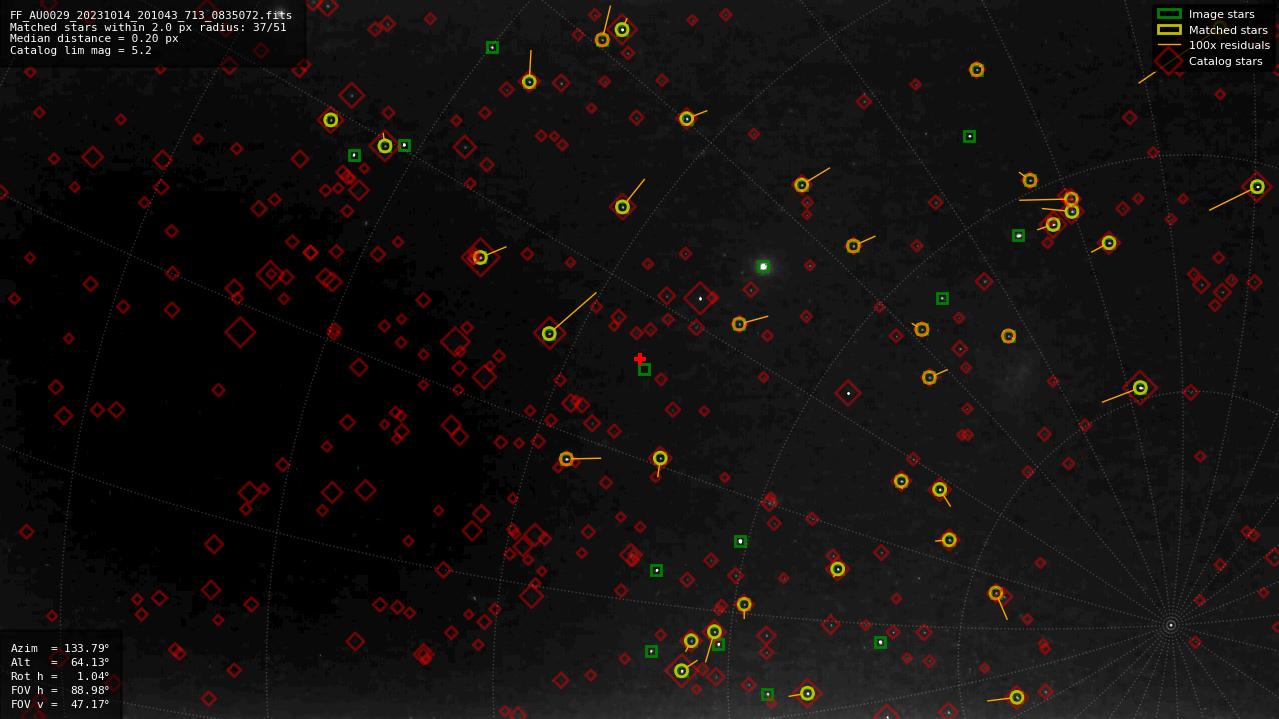
Task: Click the Alt = 64.13° readout
Action: 60,662
